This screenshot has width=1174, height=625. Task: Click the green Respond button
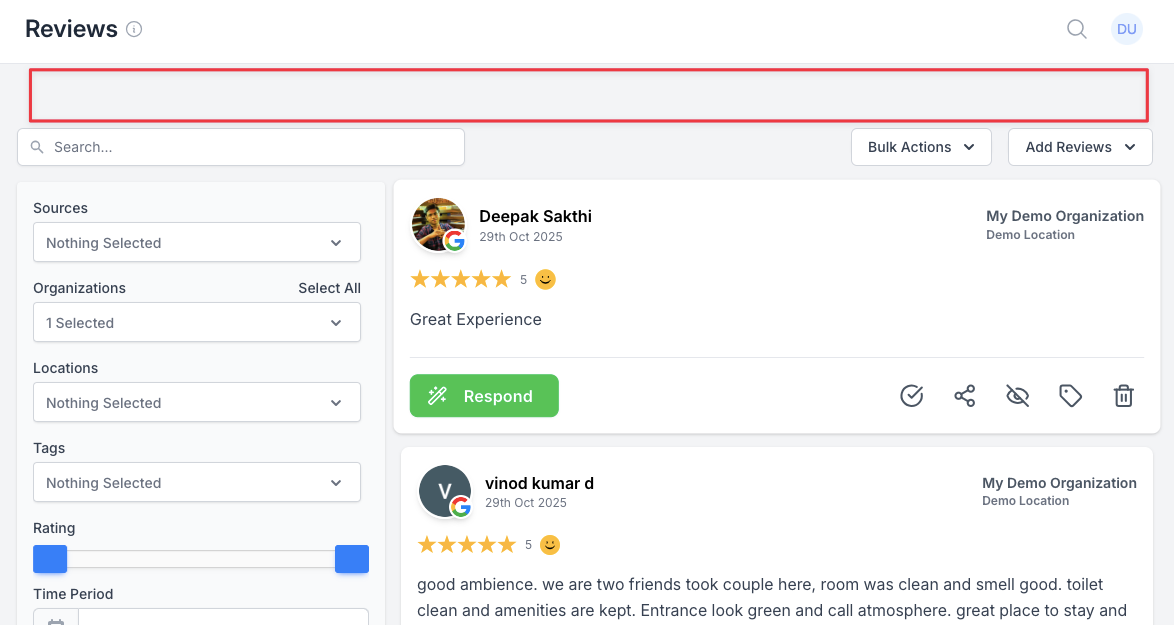click(x=484, y=396)
